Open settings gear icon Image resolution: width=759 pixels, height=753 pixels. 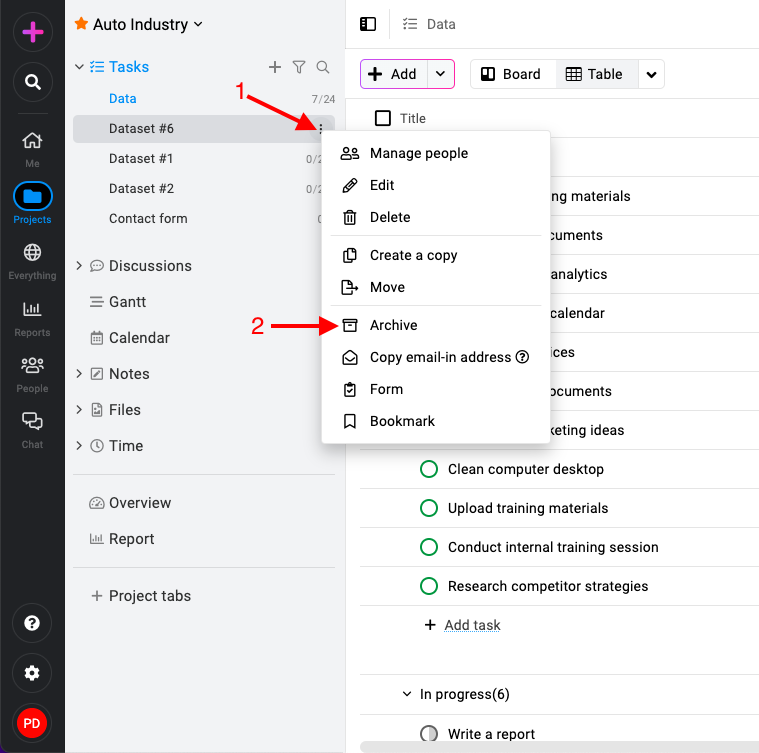[32, 673]
